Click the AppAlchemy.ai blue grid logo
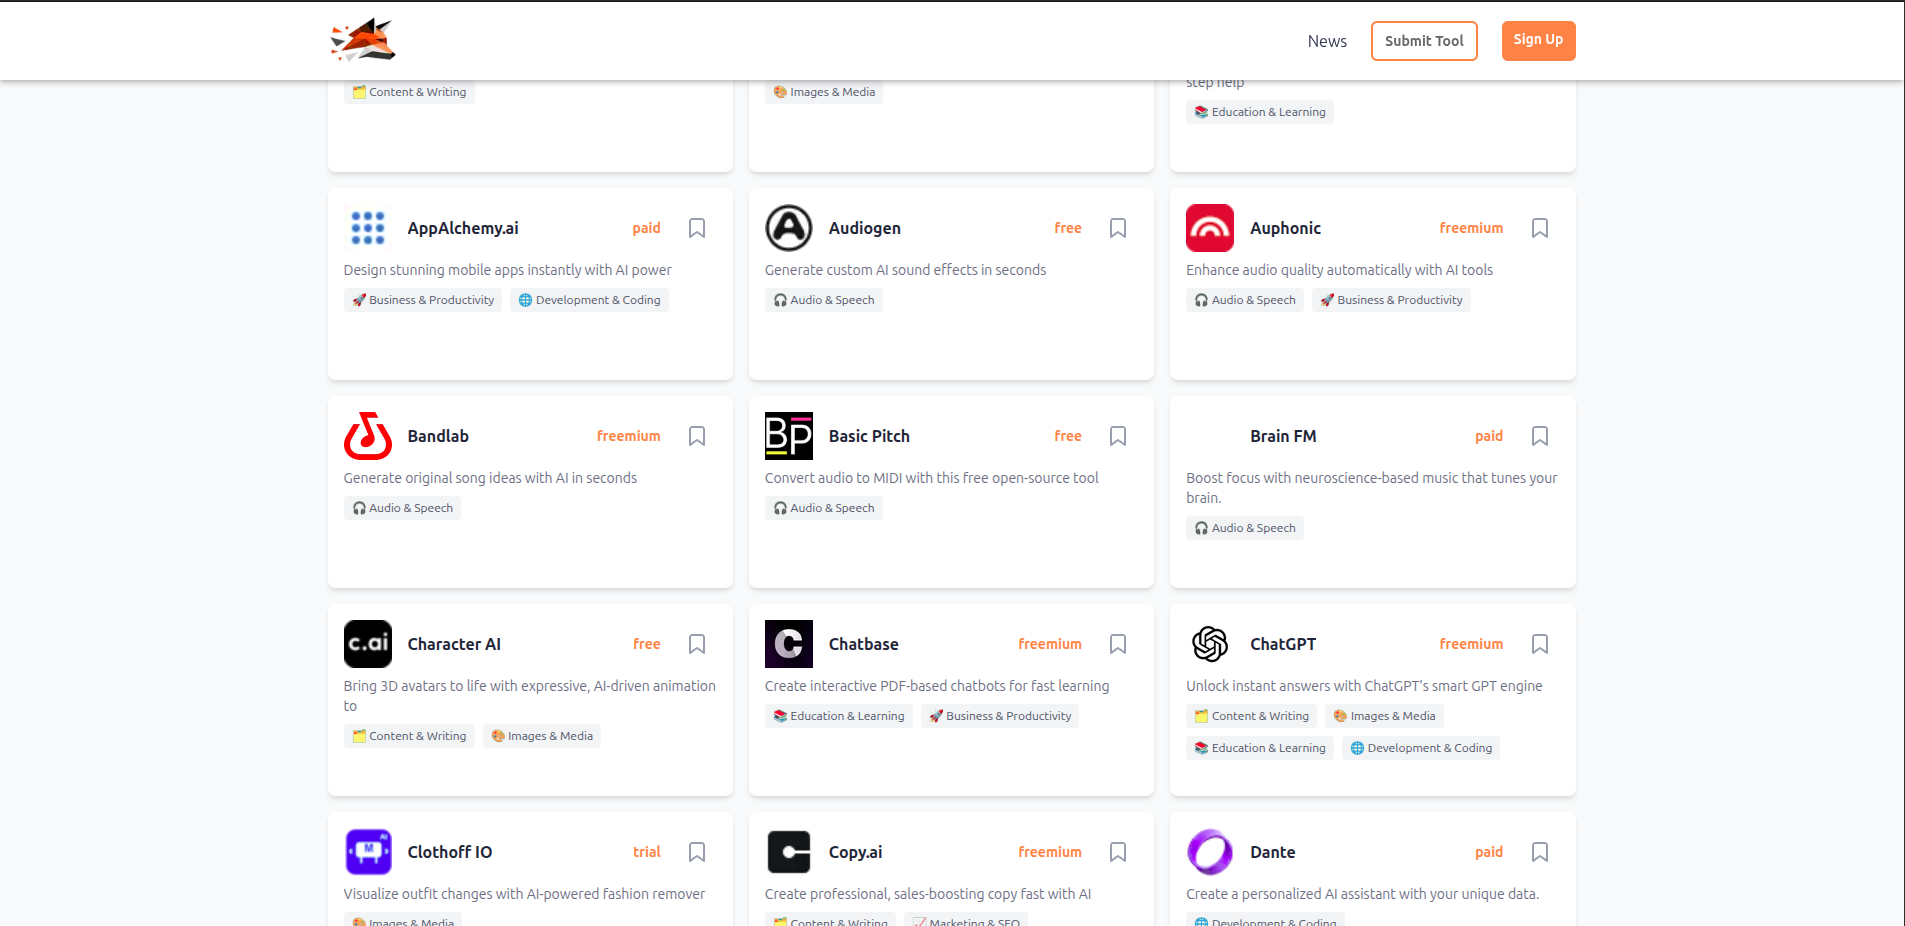This screenshot has height=926, width=1905. [x=367, y=228]
